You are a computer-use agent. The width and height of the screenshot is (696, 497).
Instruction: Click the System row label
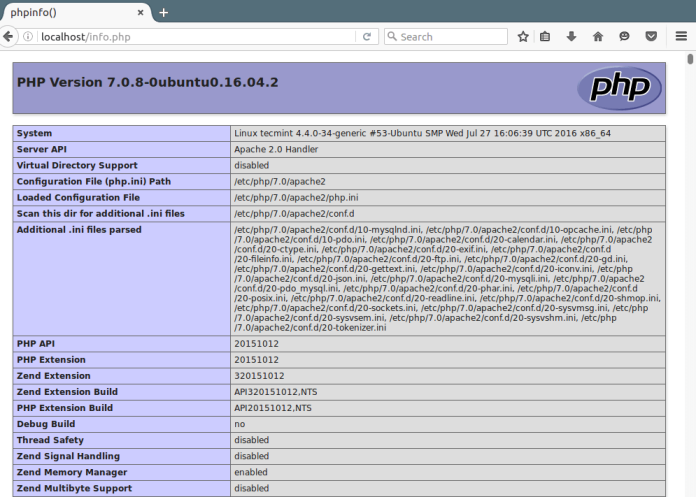(x=34, y=133)
